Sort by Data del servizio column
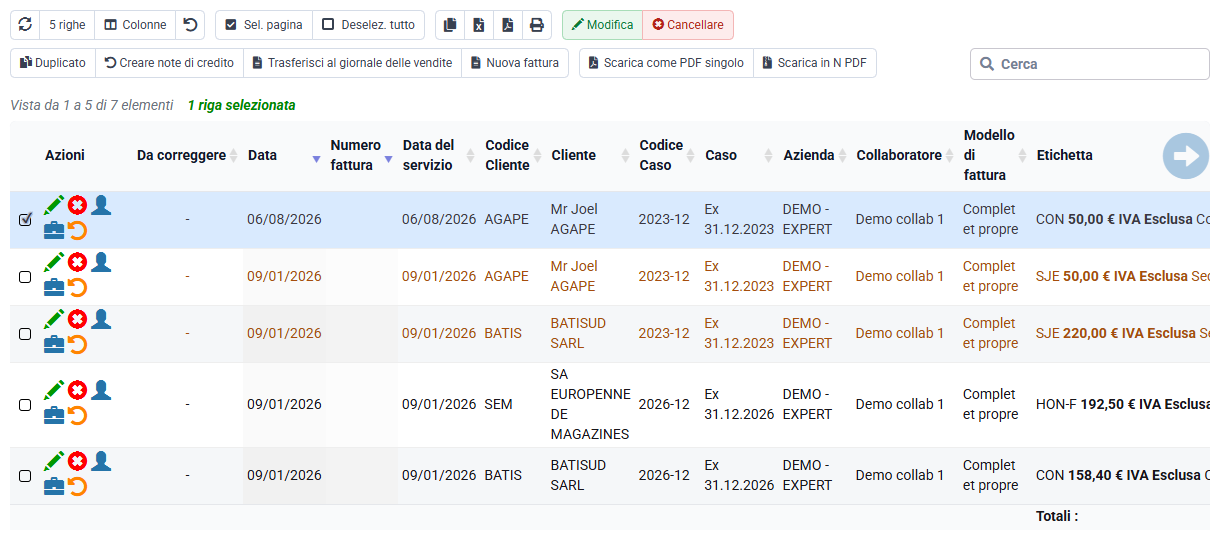The height and width of the screenshot is (550, 1220). pyautogui.click(x=438, y=156)
